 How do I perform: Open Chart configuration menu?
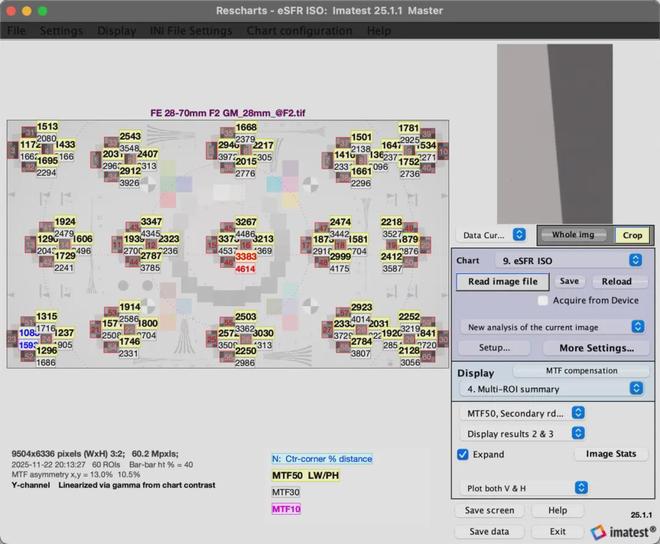(299, 31)
